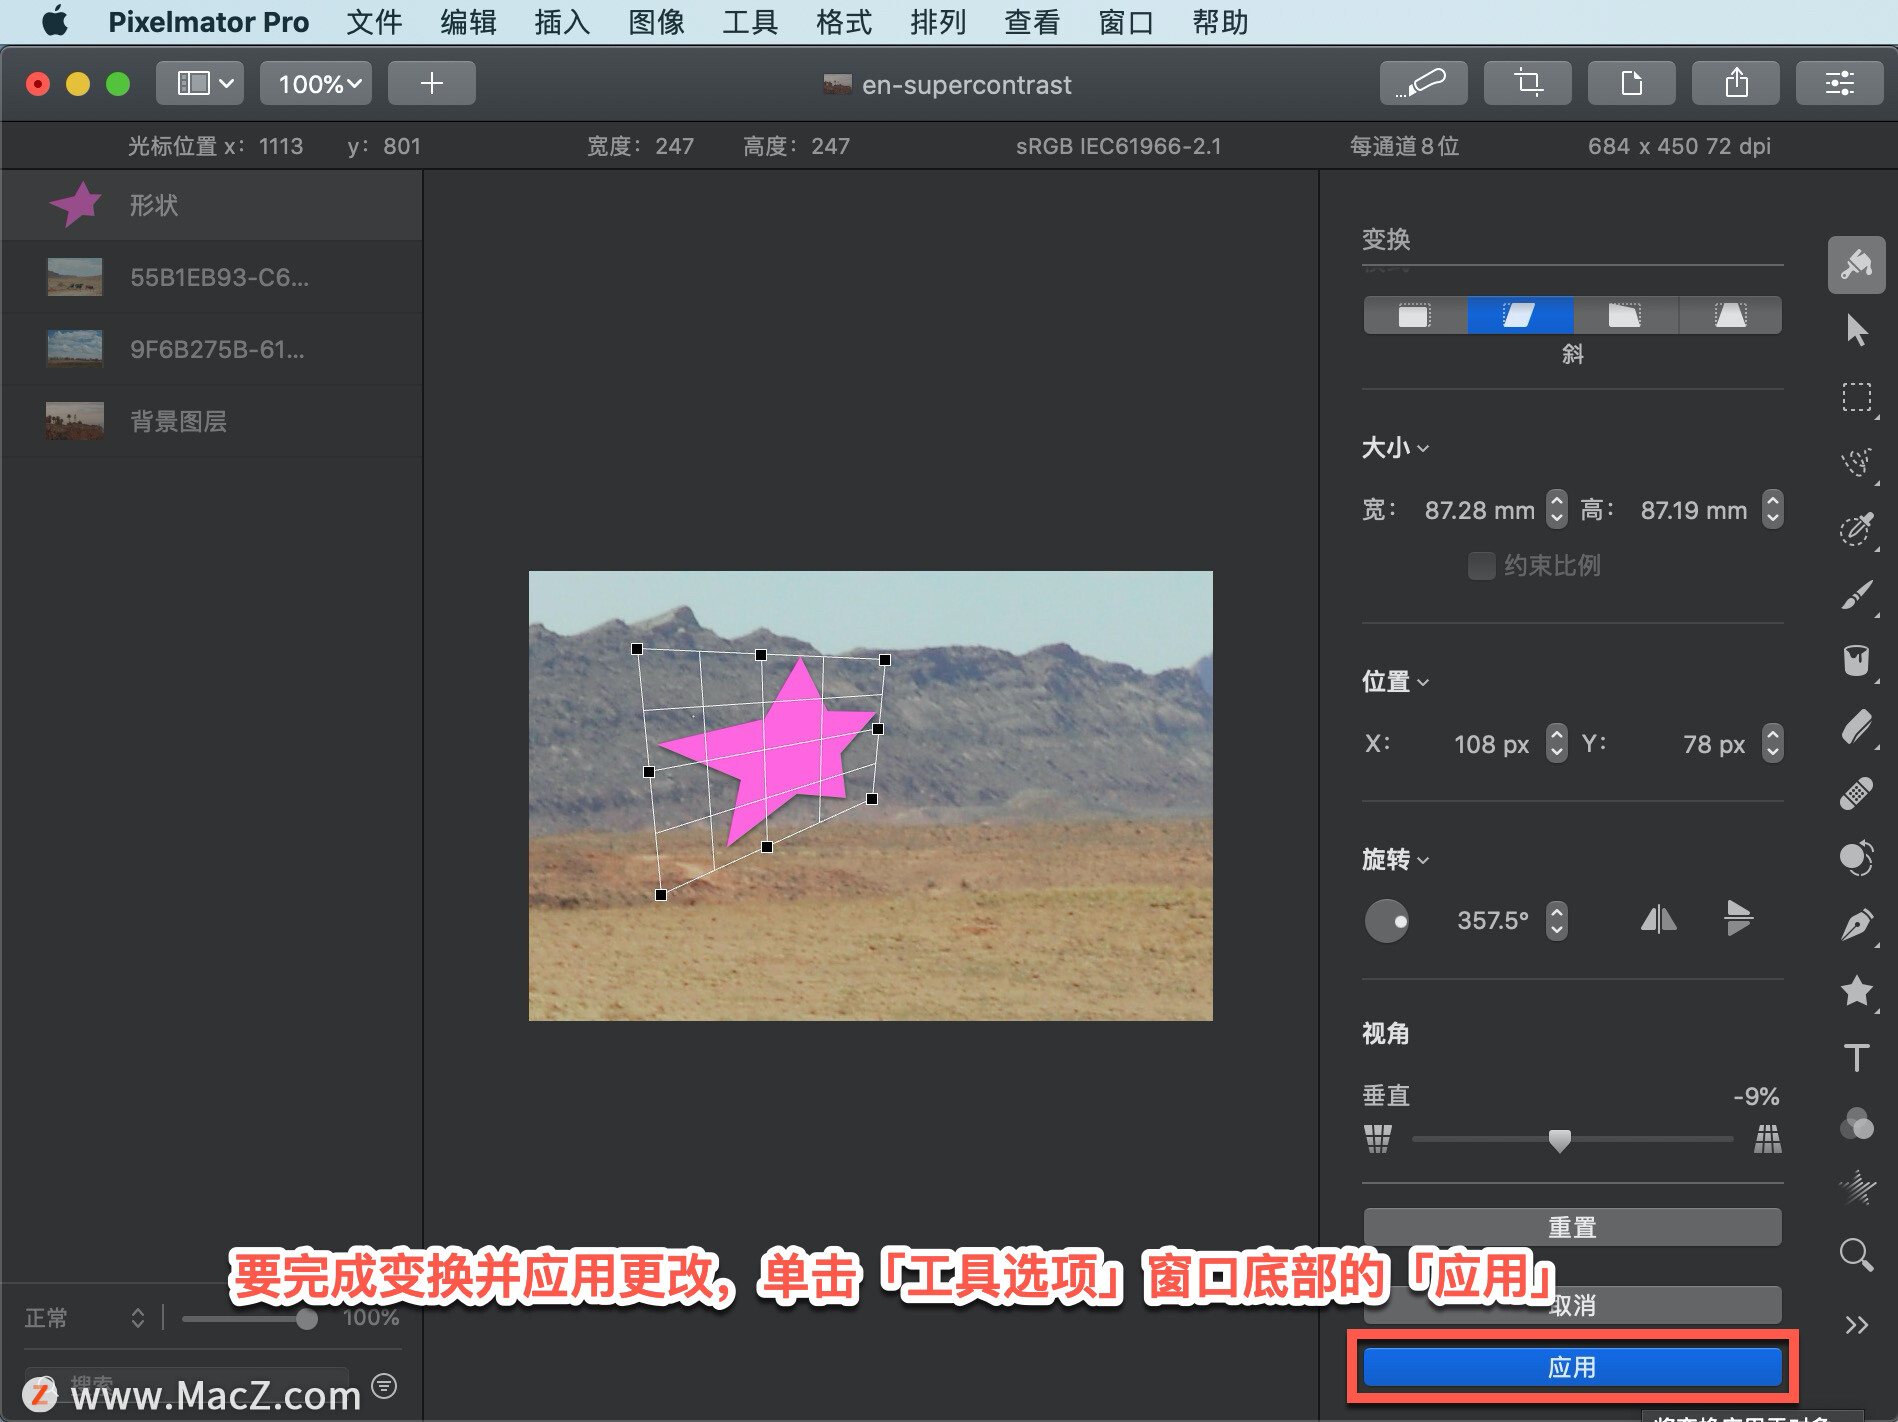Select the 55B1EB93-C6 layer
This screenshot has height=1422, width=1898.
[x=211, y=277]
